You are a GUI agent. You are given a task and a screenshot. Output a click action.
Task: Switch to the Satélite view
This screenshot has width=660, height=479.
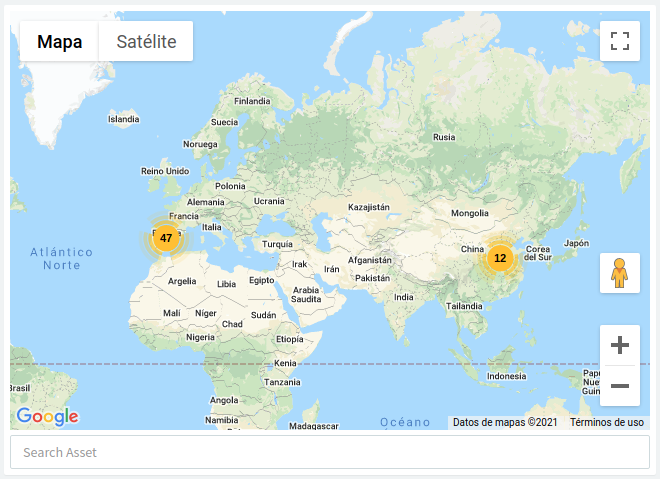point(146,42)
